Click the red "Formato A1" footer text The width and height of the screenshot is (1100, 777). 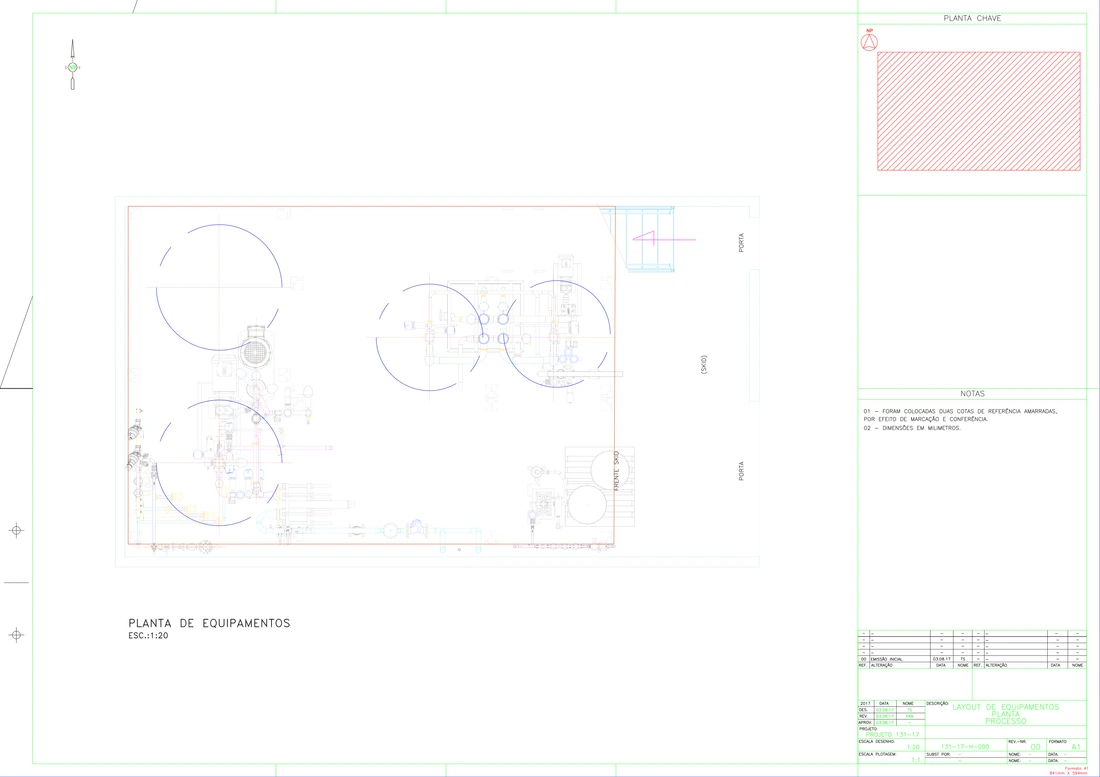[x=1075, y=769]
